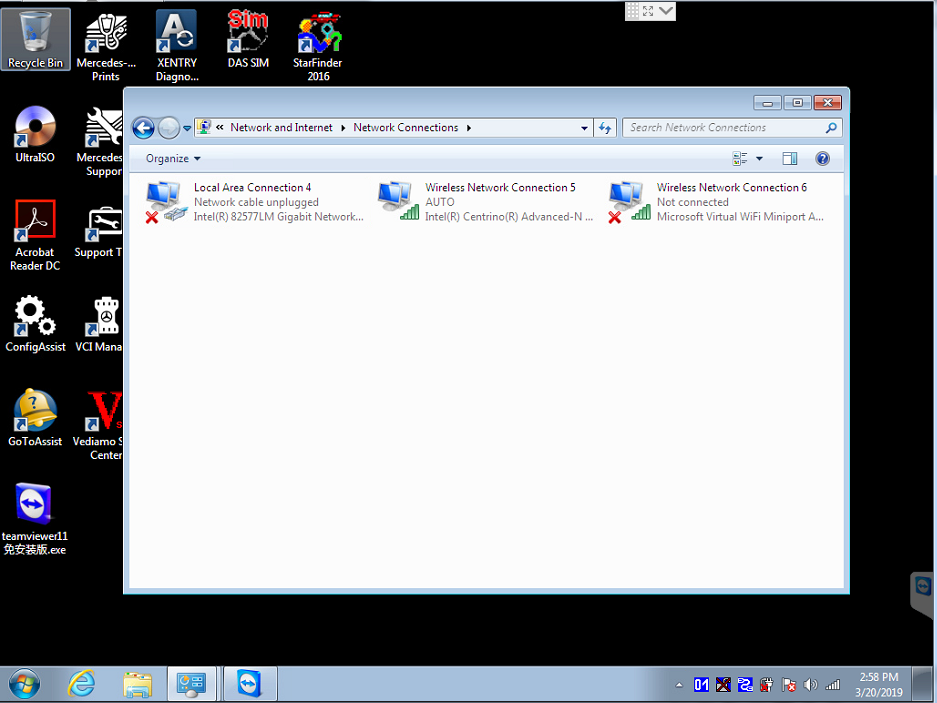The height and width of the screenshot is (703, 937).
Task: Open Windows Explorer from taskbar
Action: pos(137,684)
